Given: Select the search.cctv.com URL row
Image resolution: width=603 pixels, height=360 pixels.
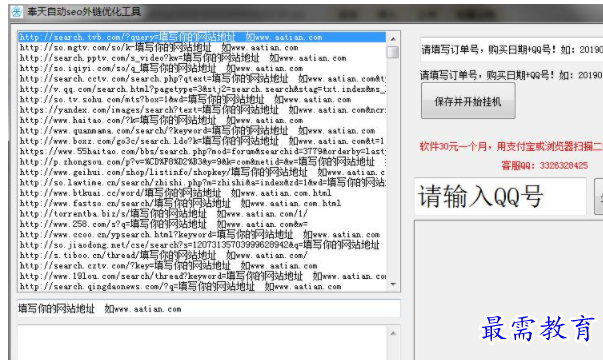Looking at the screenshot, I should (202, 79).
